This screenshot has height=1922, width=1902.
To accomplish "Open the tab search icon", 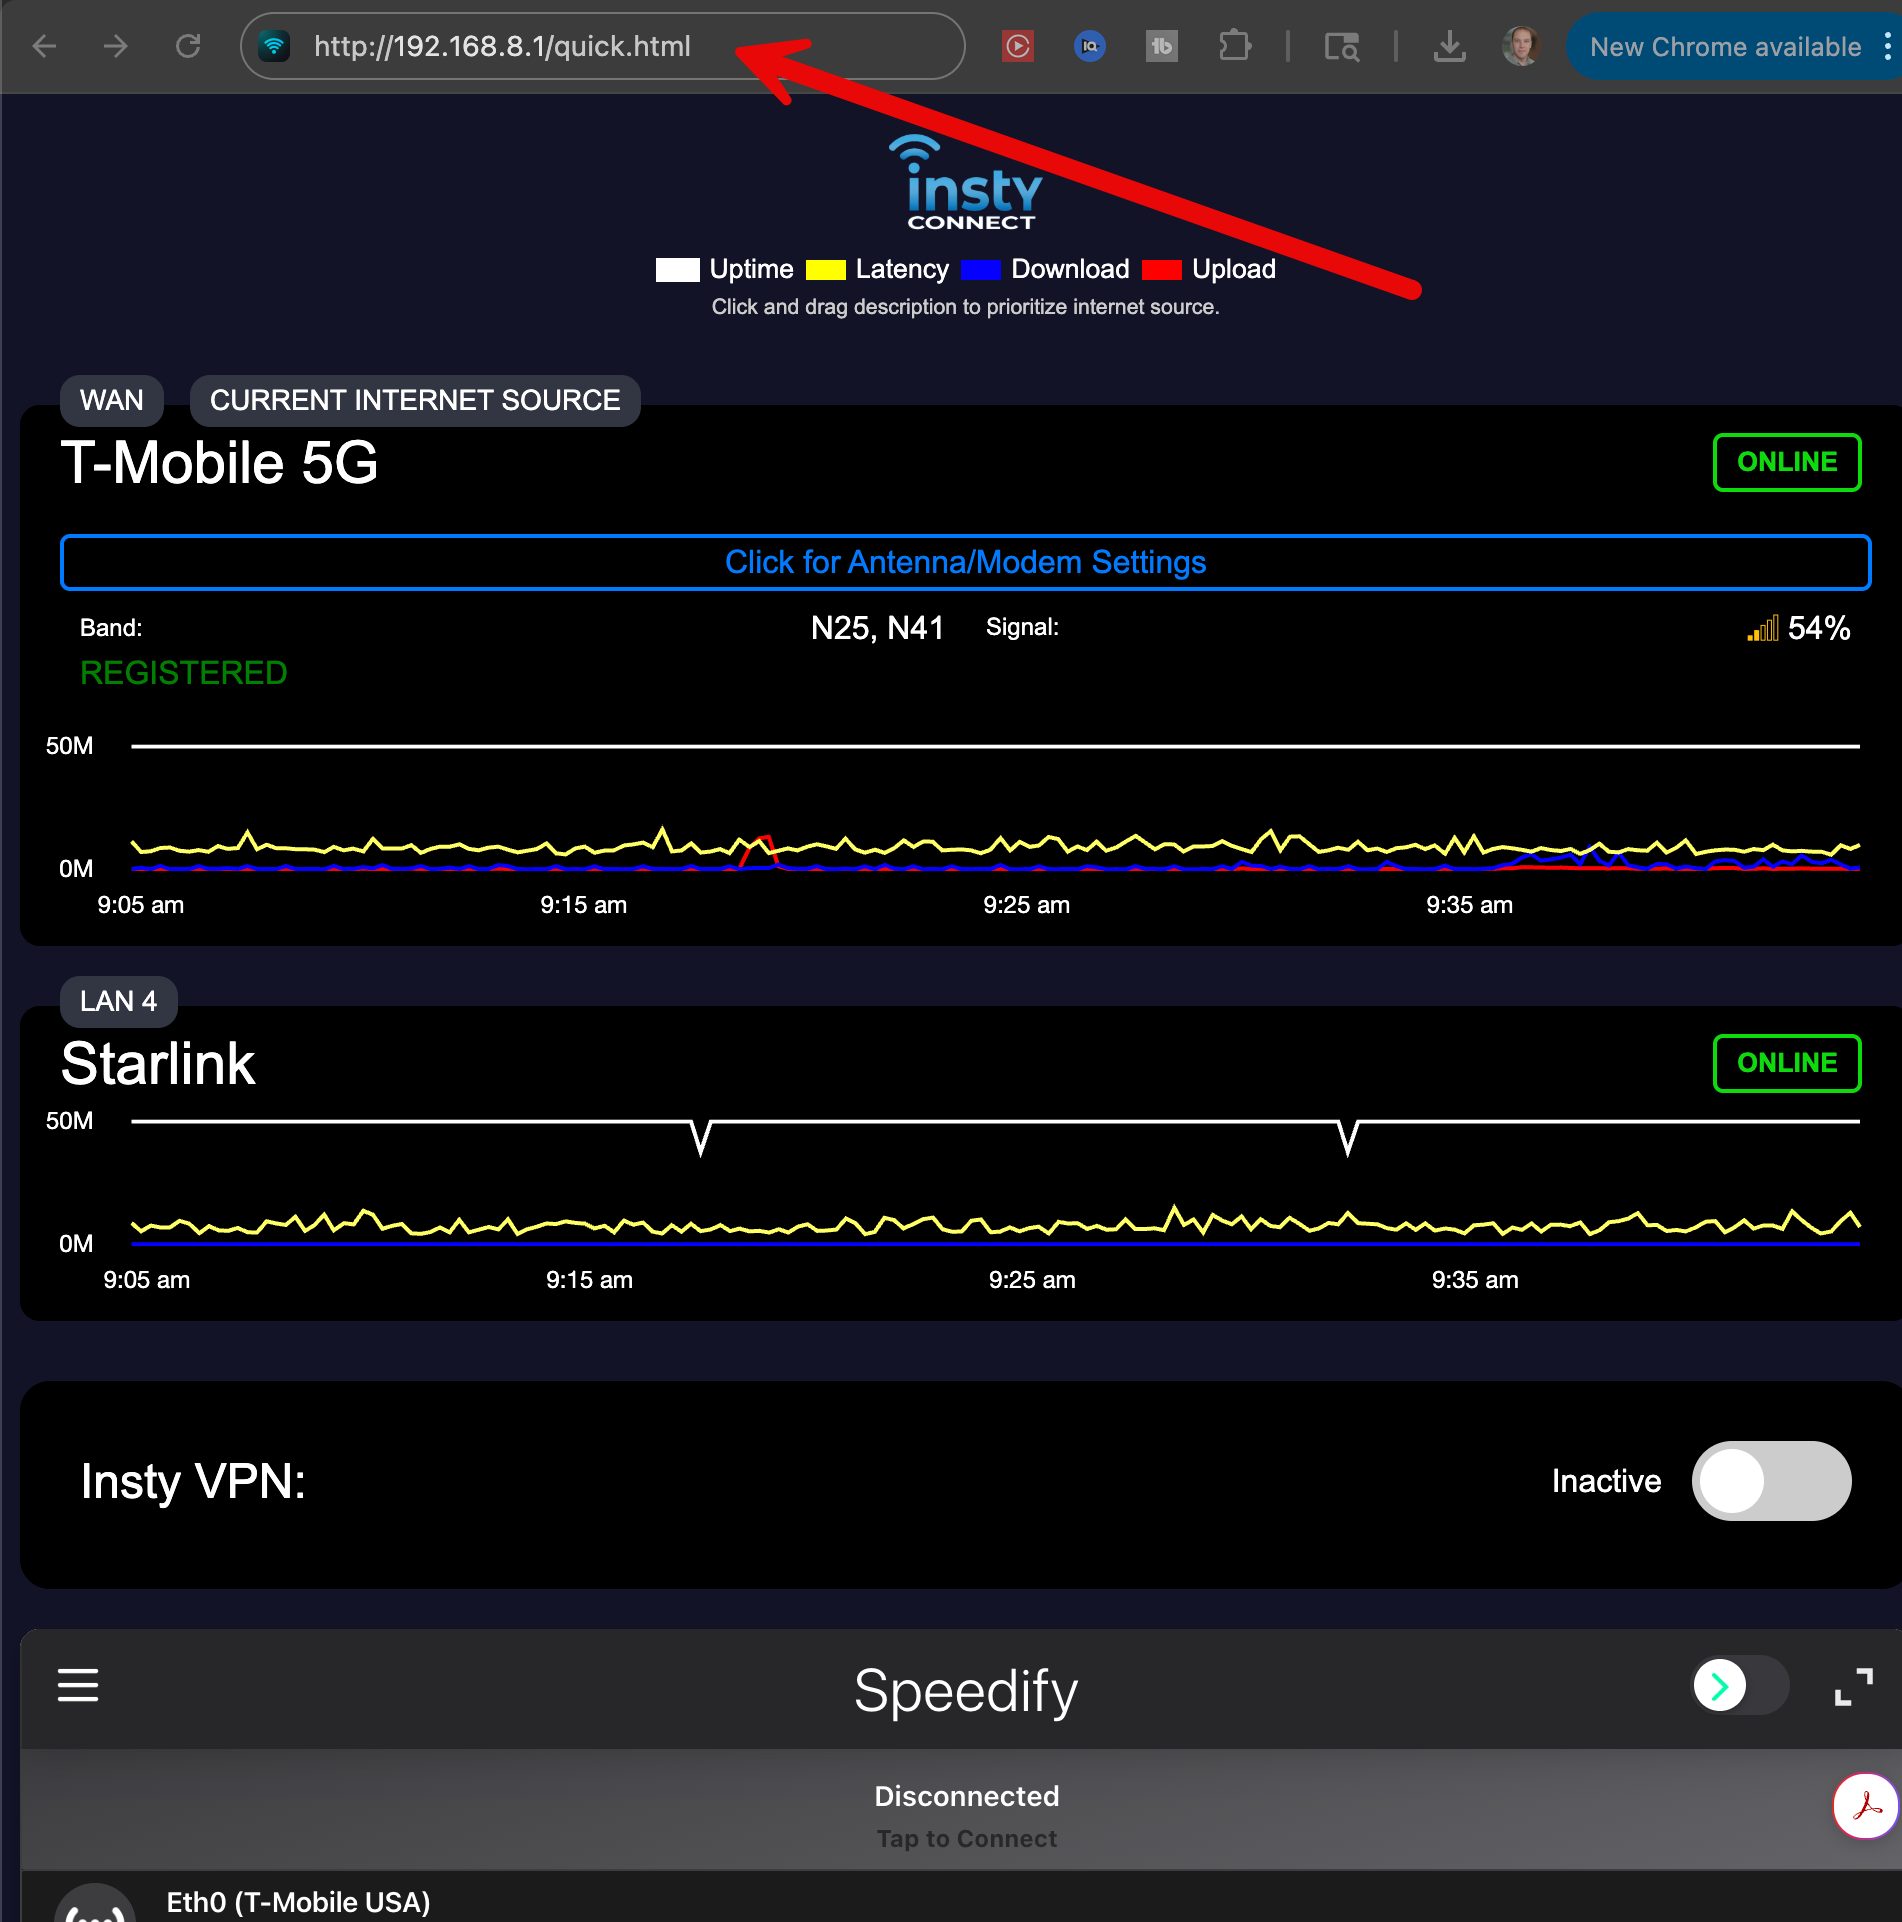I will (1342, 46).
